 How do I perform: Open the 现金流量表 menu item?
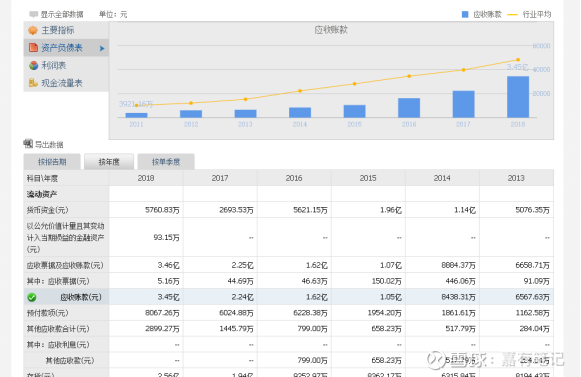point(62,83)
